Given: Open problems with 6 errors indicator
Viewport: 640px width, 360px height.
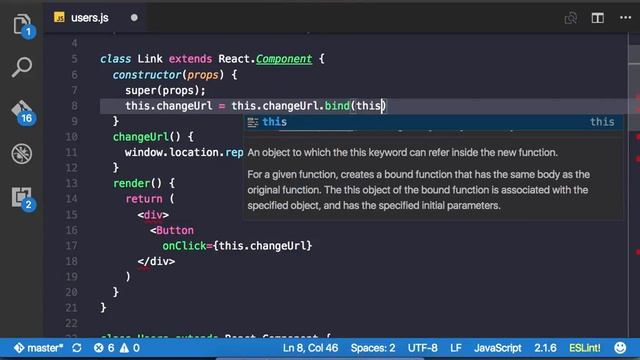Looking at the screenshot, I should (x=104, y=348).
